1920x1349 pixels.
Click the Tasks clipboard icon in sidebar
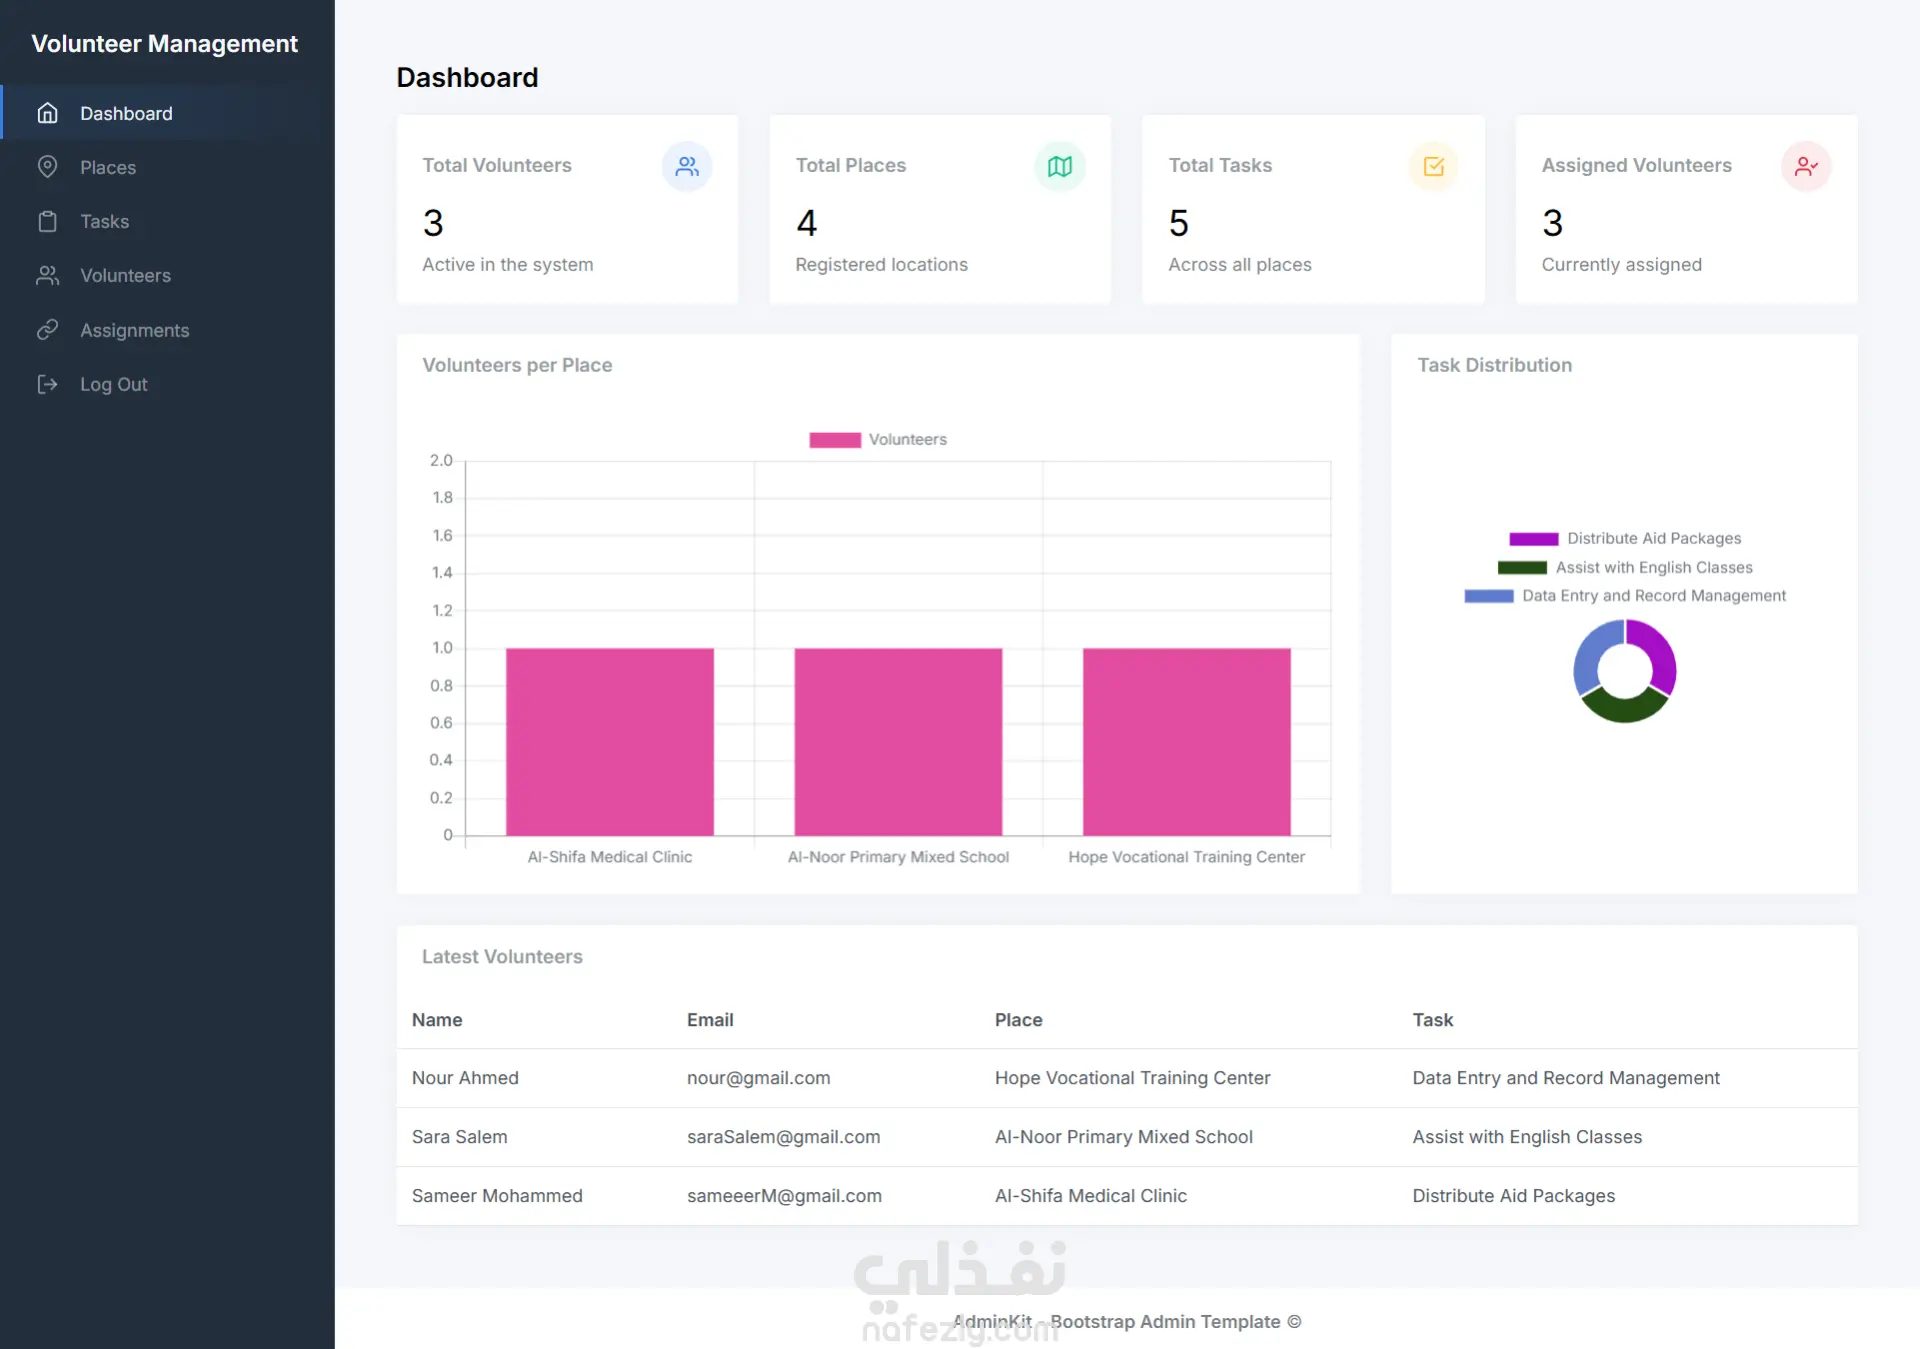point(47,221)
